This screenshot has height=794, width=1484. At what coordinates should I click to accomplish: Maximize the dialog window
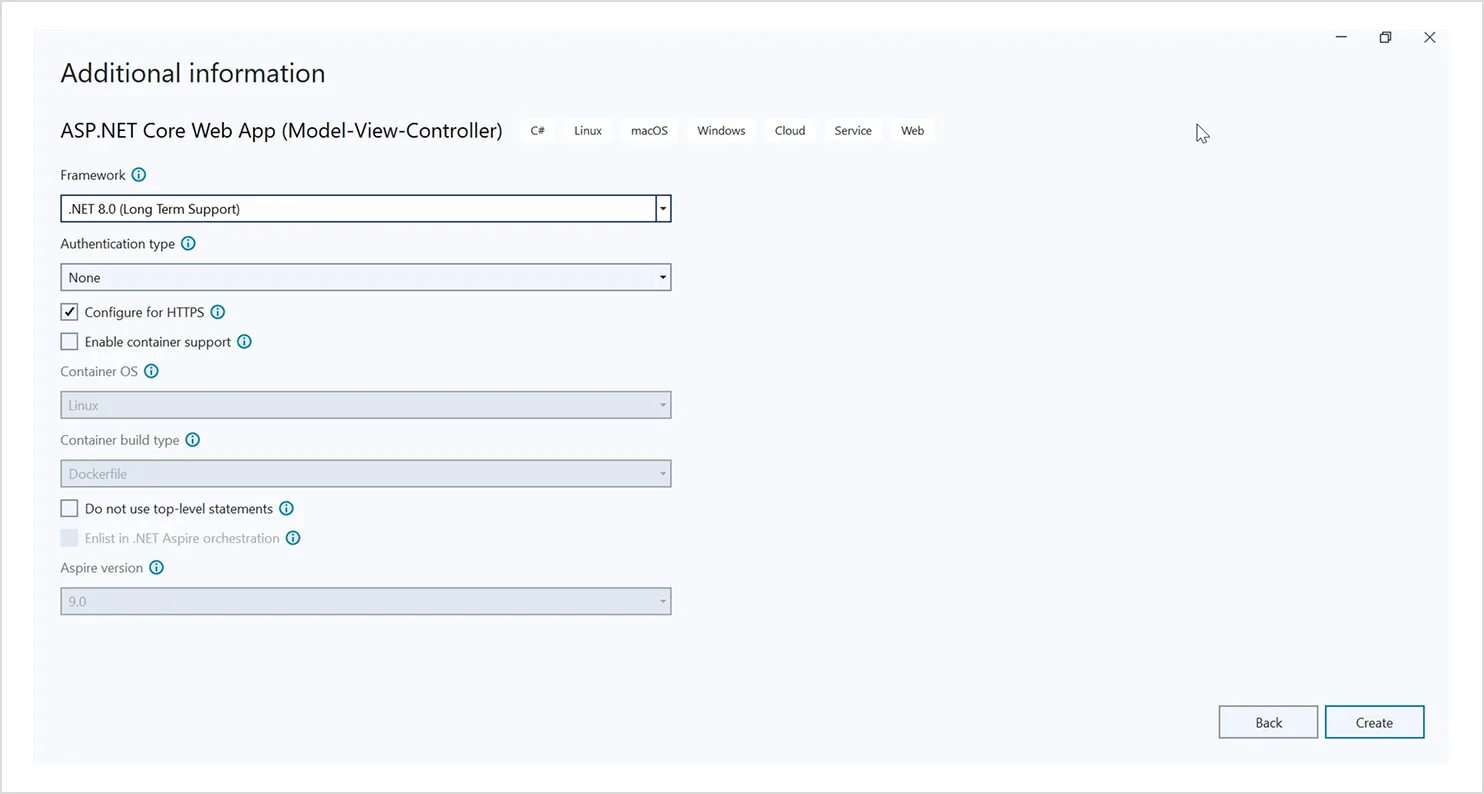click(x=1385, y=38)
